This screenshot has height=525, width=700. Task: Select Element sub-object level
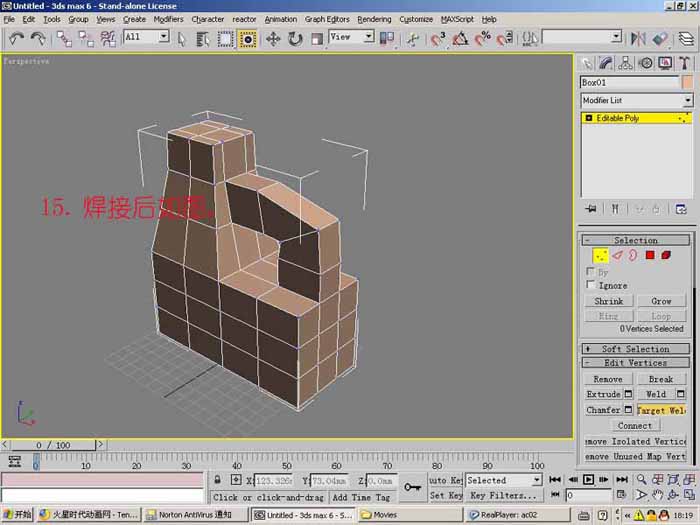(x=666, y=255)
